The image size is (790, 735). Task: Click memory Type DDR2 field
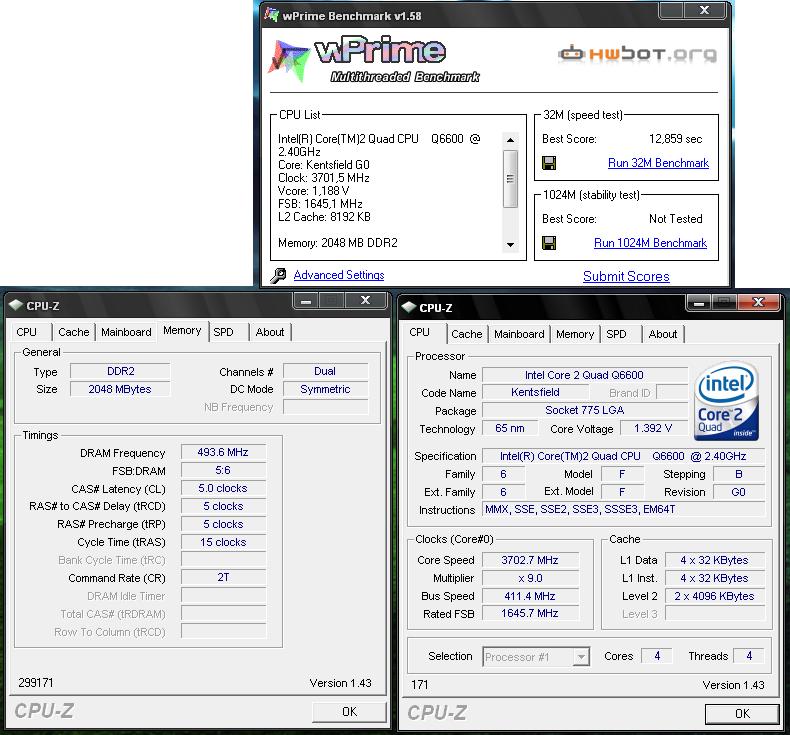[x=120, y=371]
